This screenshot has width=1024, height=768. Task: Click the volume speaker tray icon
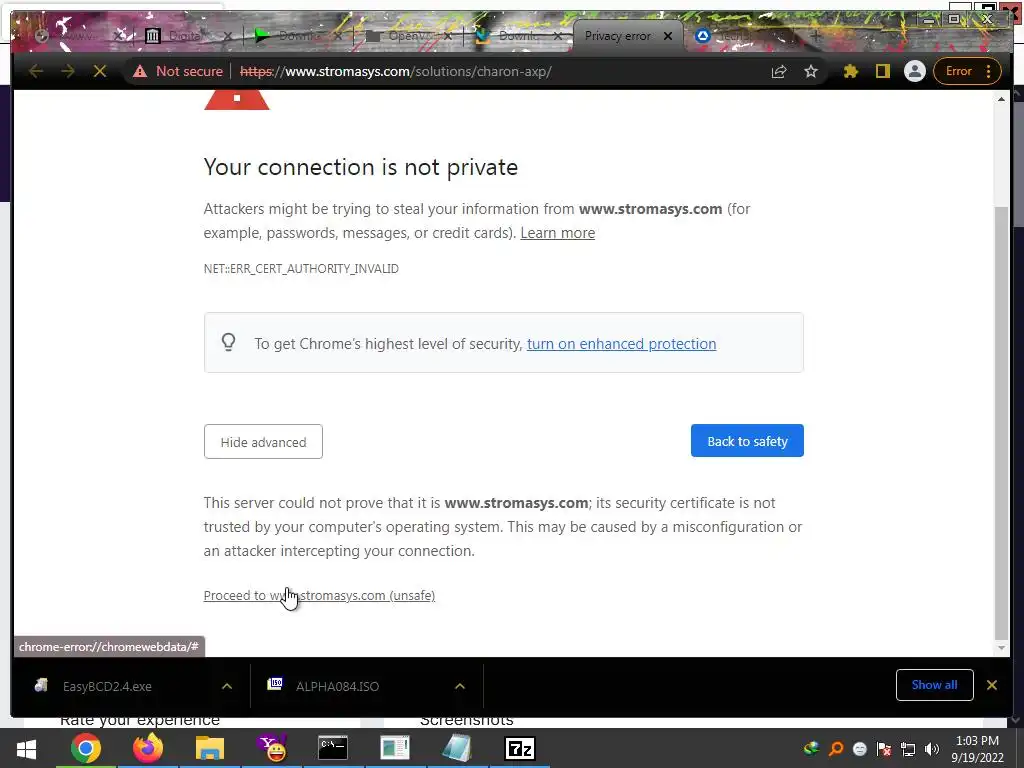931,749
